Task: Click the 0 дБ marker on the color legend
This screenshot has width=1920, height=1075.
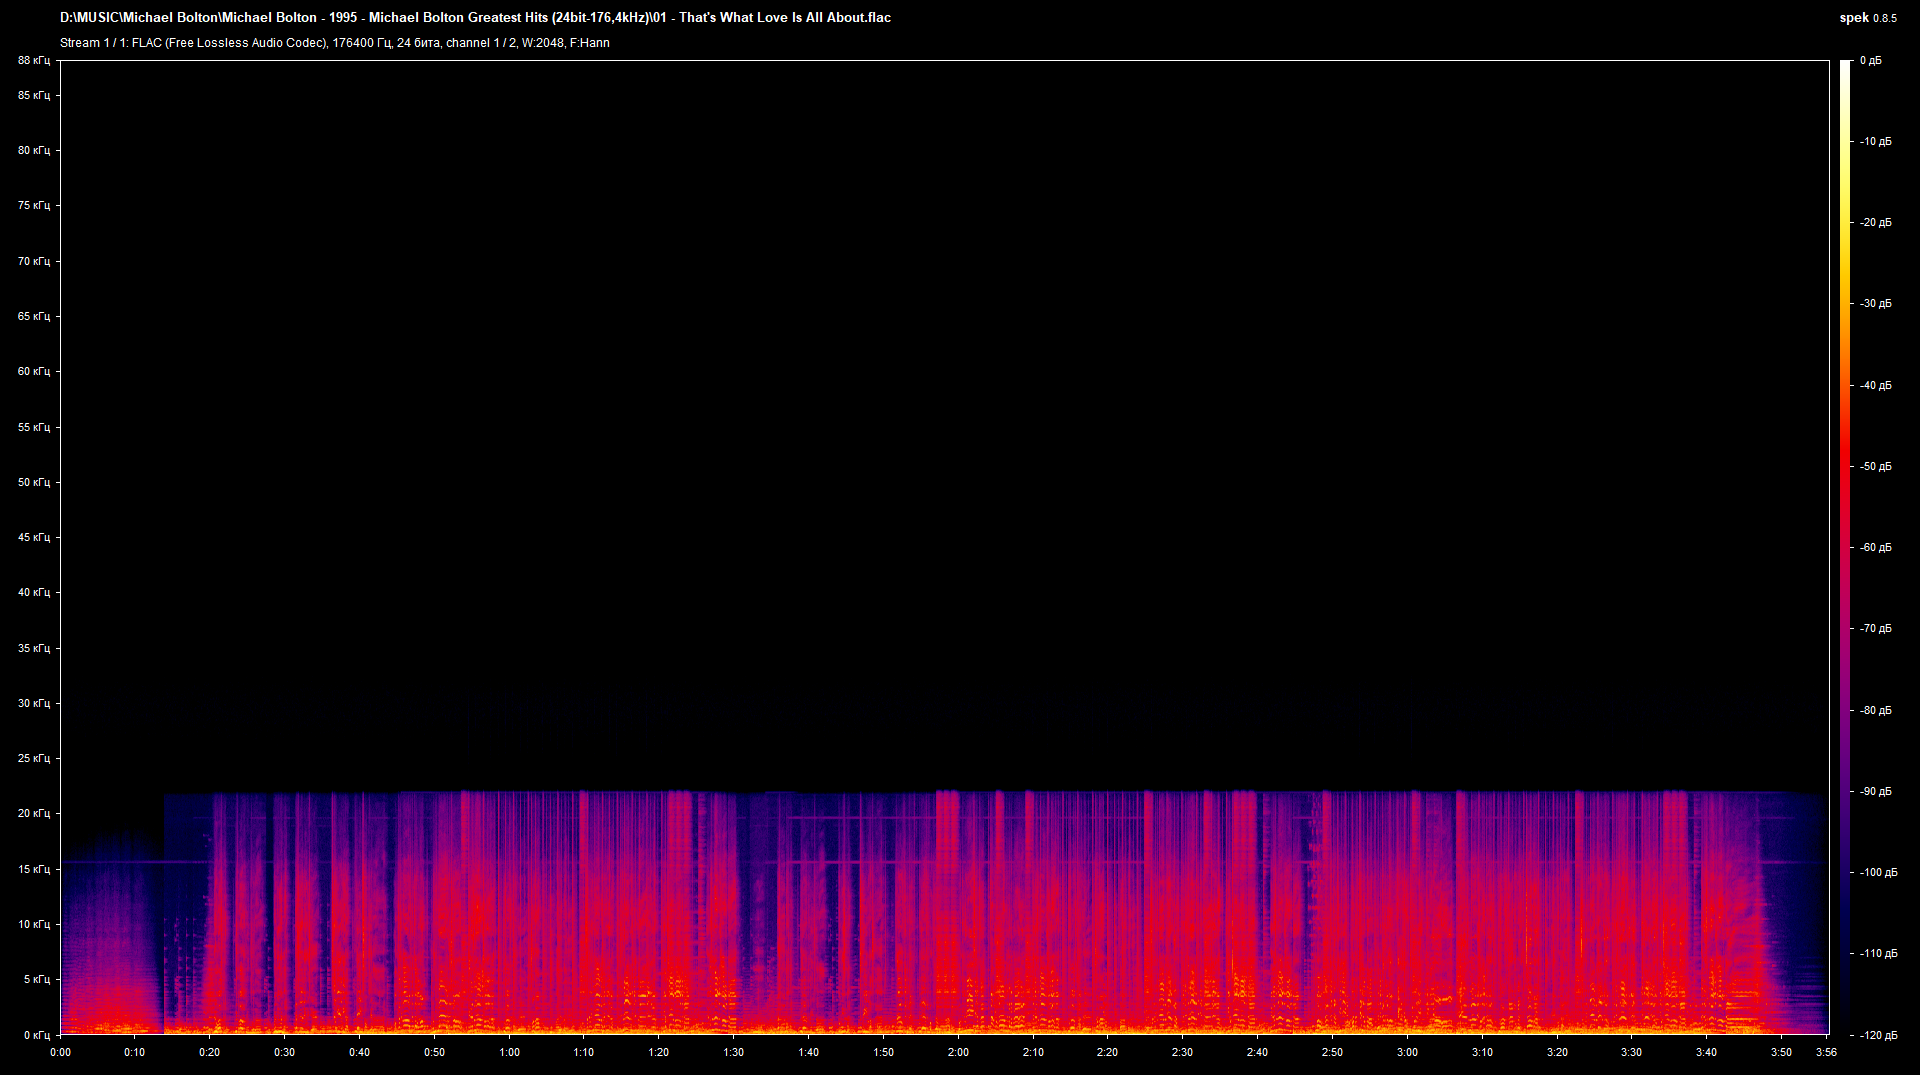Action: pos(1873,60)
